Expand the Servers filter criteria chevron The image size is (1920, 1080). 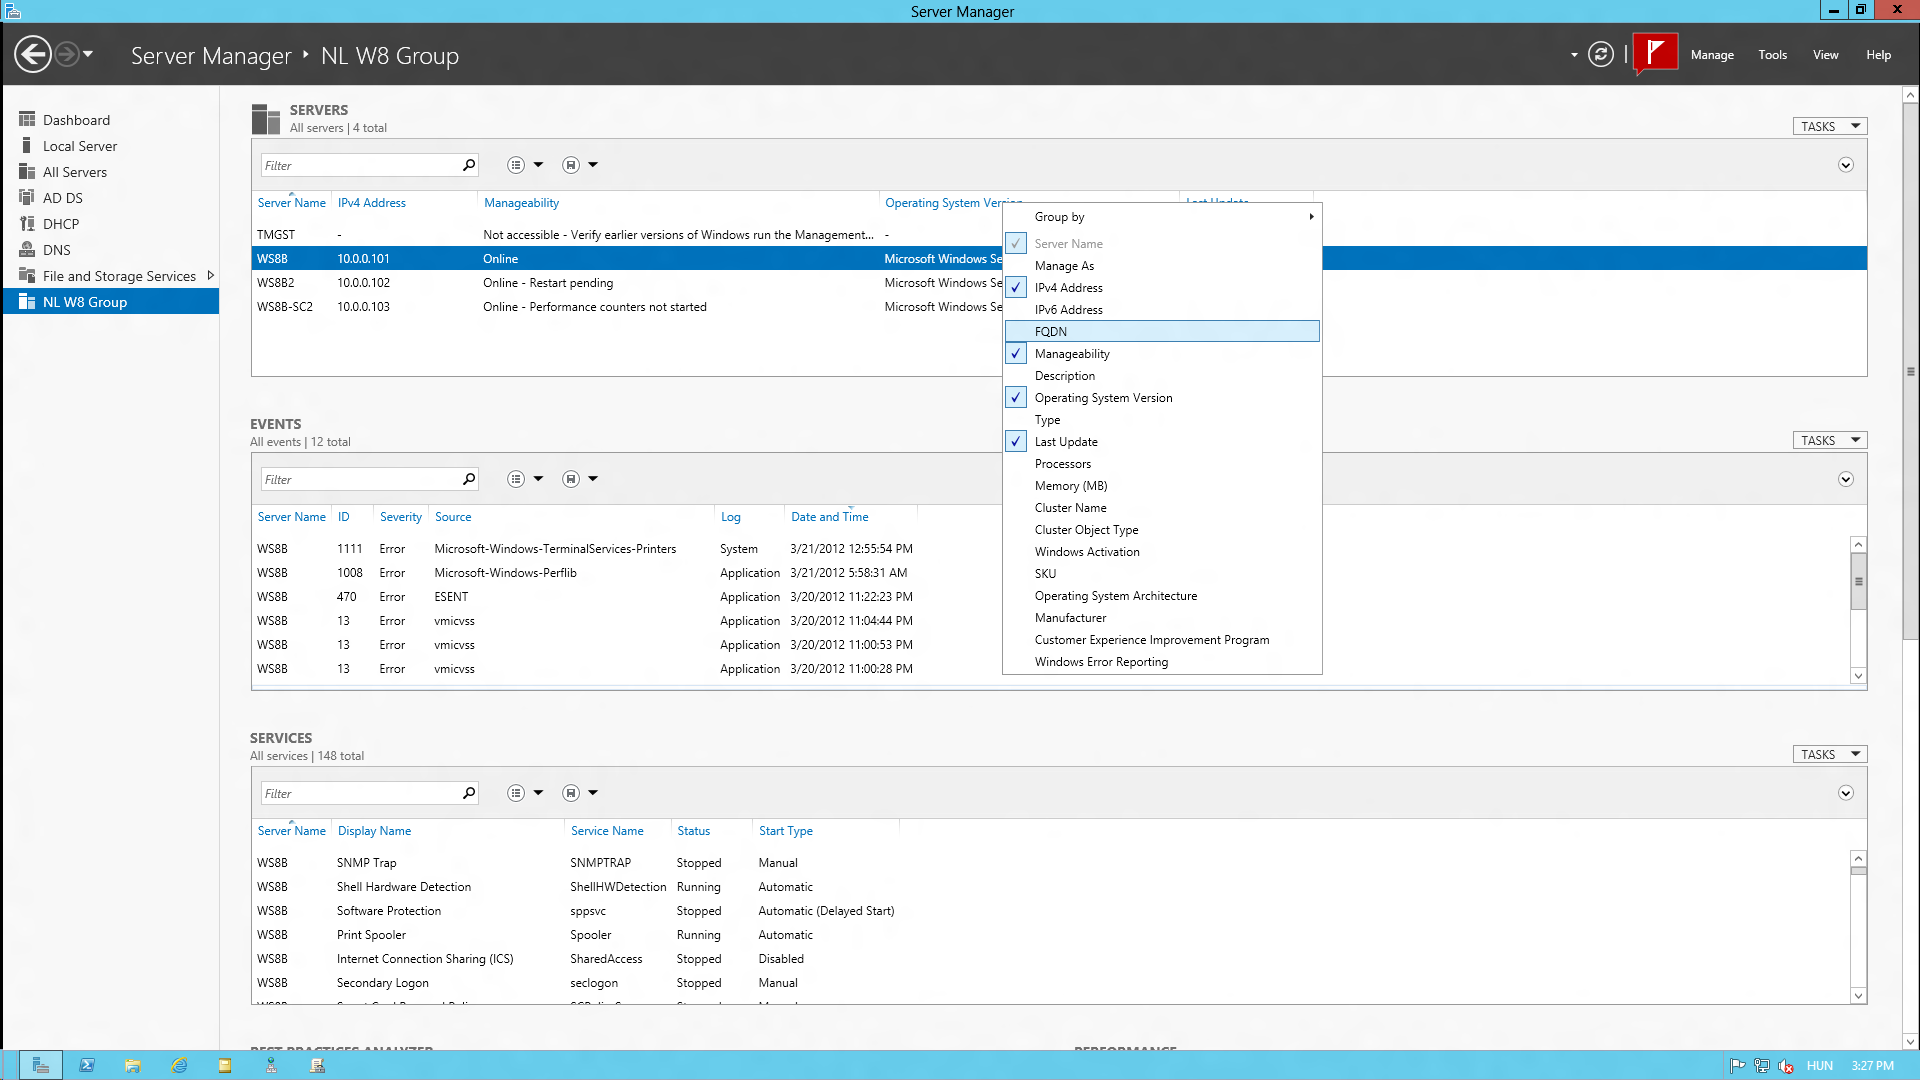click(1846, 165)
